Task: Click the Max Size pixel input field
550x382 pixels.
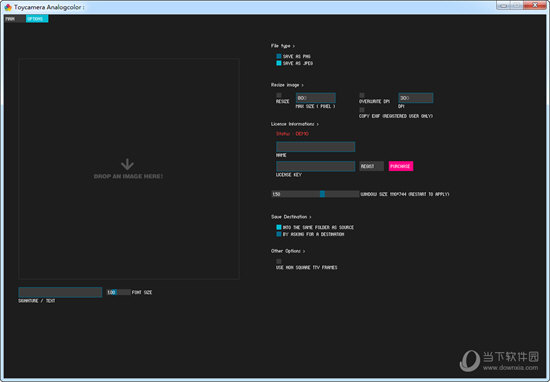Action: [x=316, y=98]
